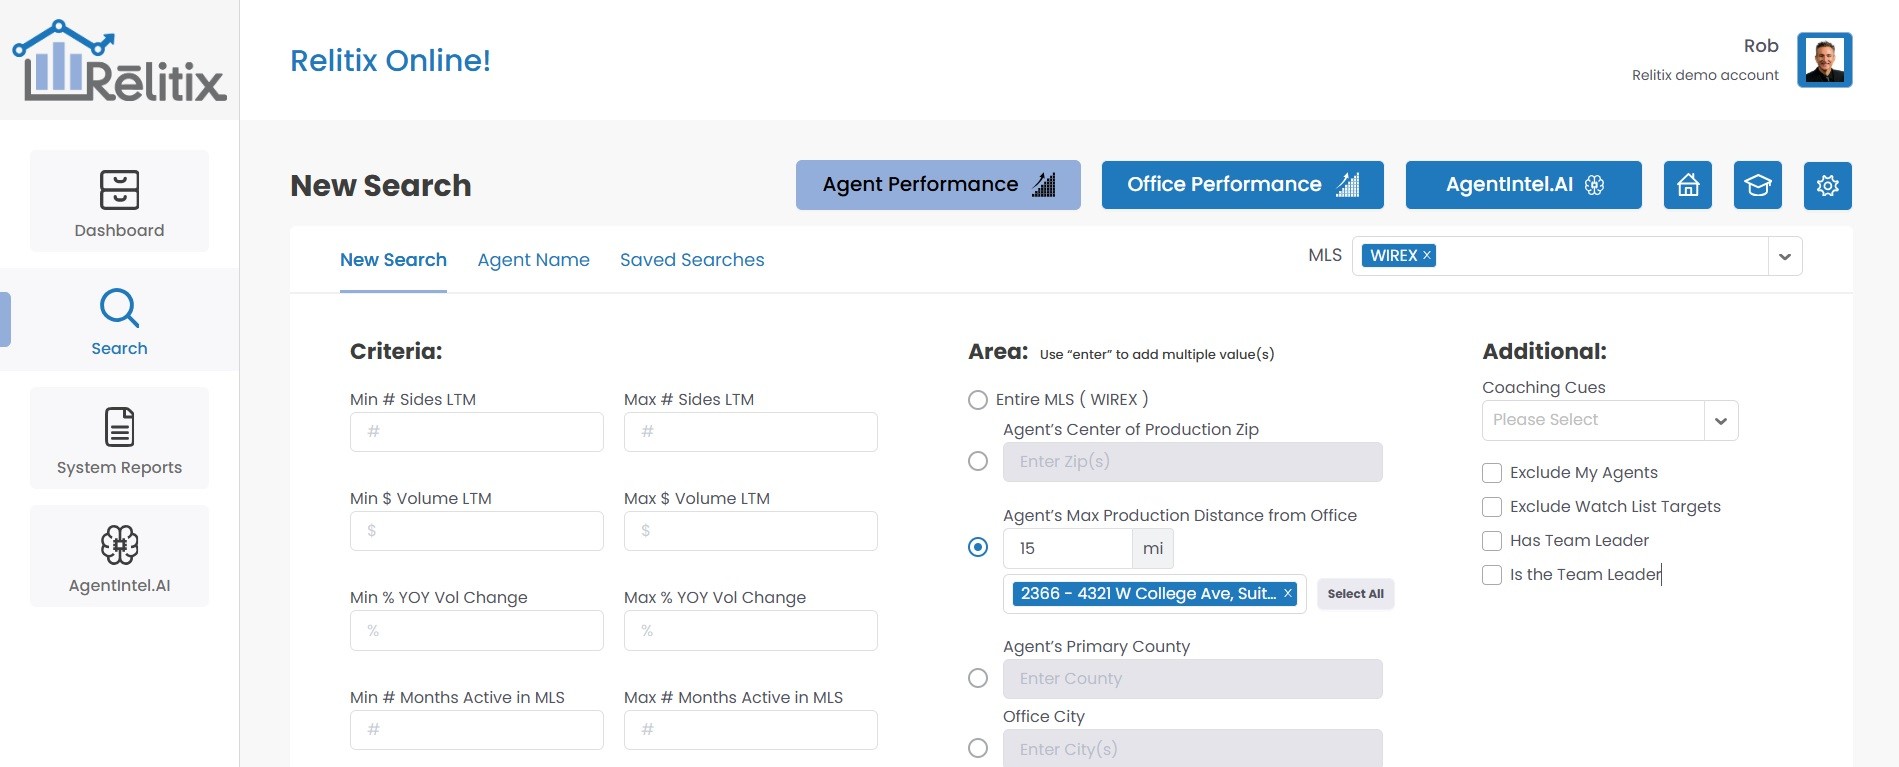Click into Max $ Volume LTM field

(x=751, y=531)
